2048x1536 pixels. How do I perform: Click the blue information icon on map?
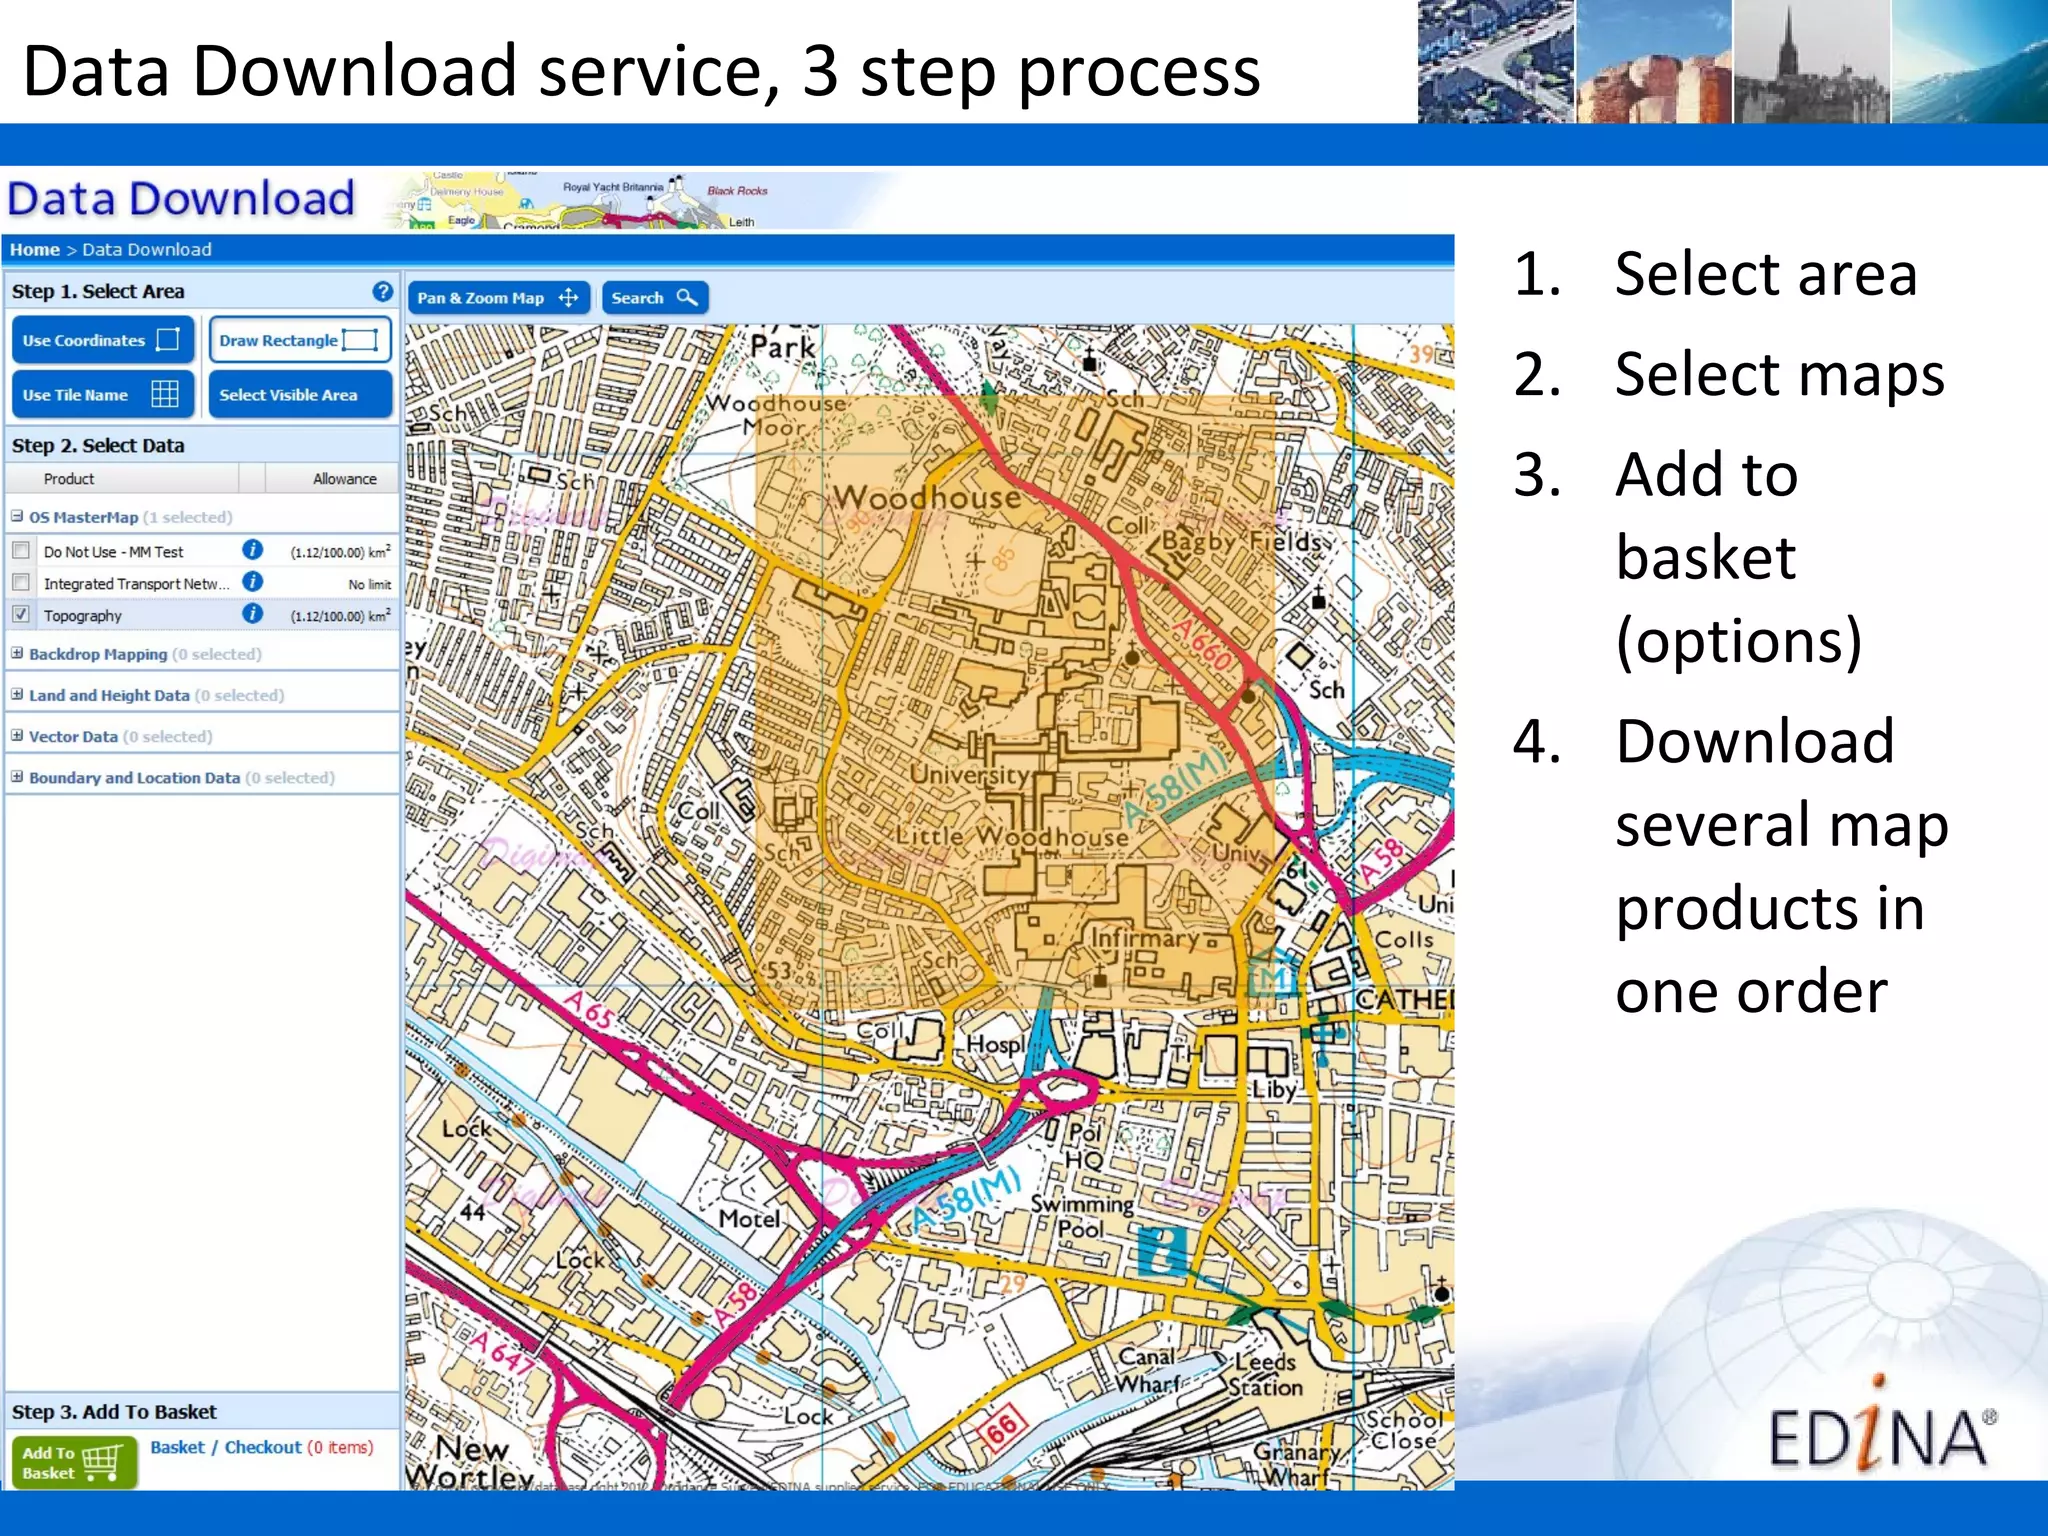click(x=1162, y=1250)
